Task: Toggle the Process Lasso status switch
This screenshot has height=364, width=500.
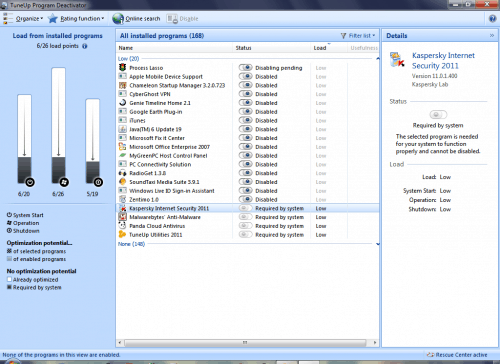Action: click(246, 68)
